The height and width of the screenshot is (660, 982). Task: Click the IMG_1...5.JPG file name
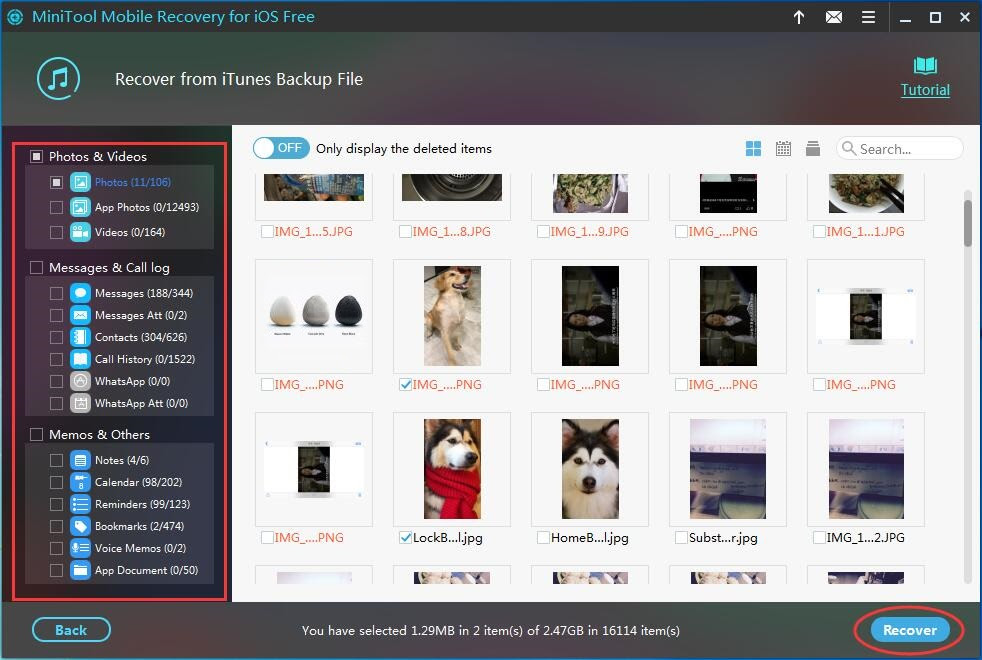[313, 232]
